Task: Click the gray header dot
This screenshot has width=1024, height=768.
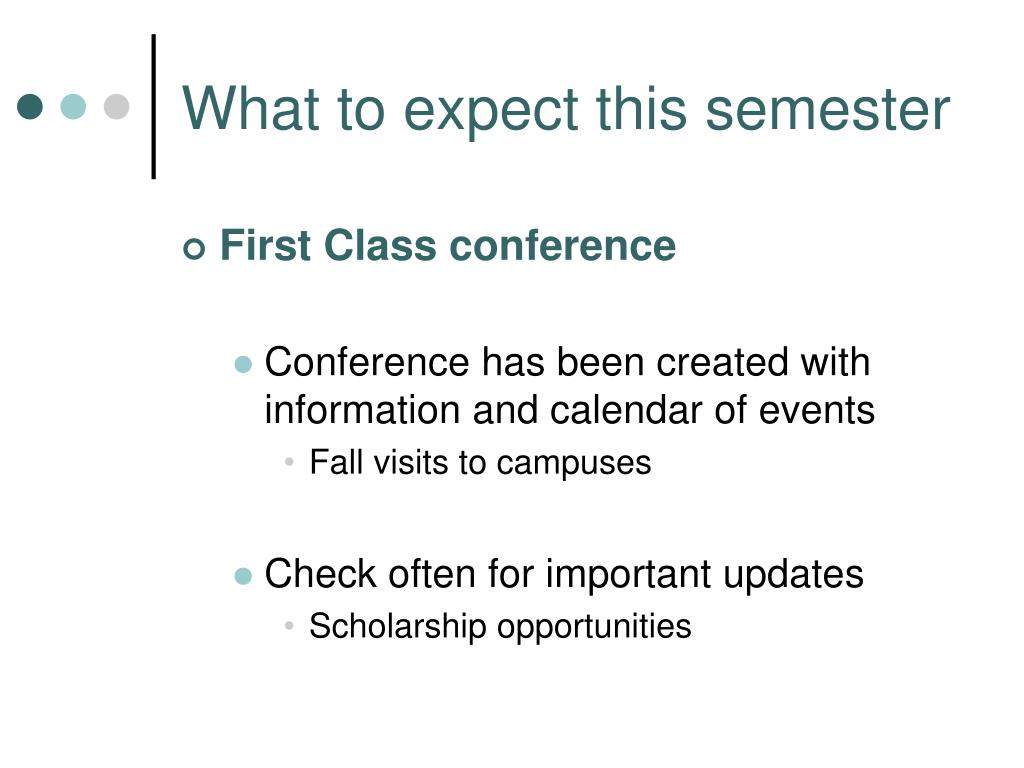Action: click(116, 106)
